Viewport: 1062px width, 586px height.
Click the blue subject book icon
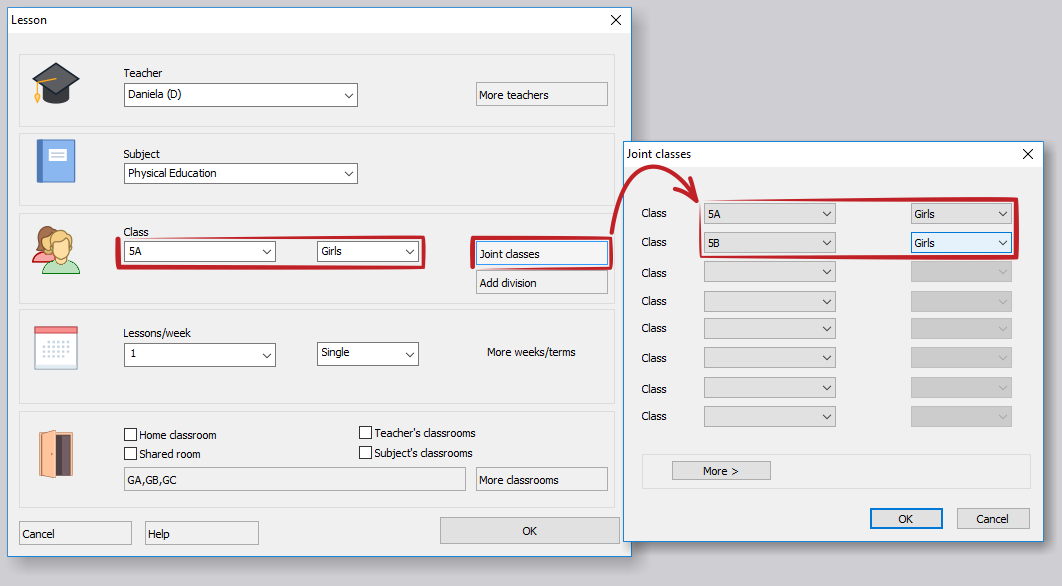pyautogui.click(x=56, y=161)
